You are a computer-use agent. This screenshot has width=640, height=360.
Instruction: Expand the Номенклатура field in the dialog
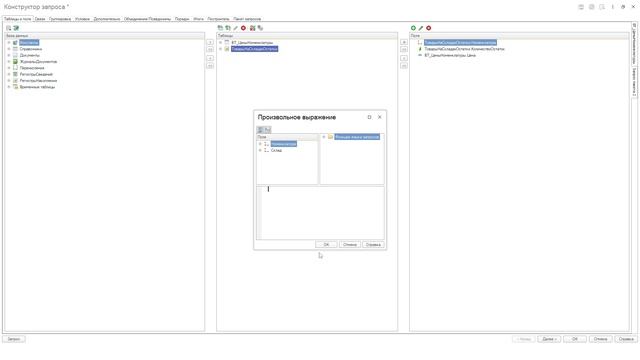point(260,144)
